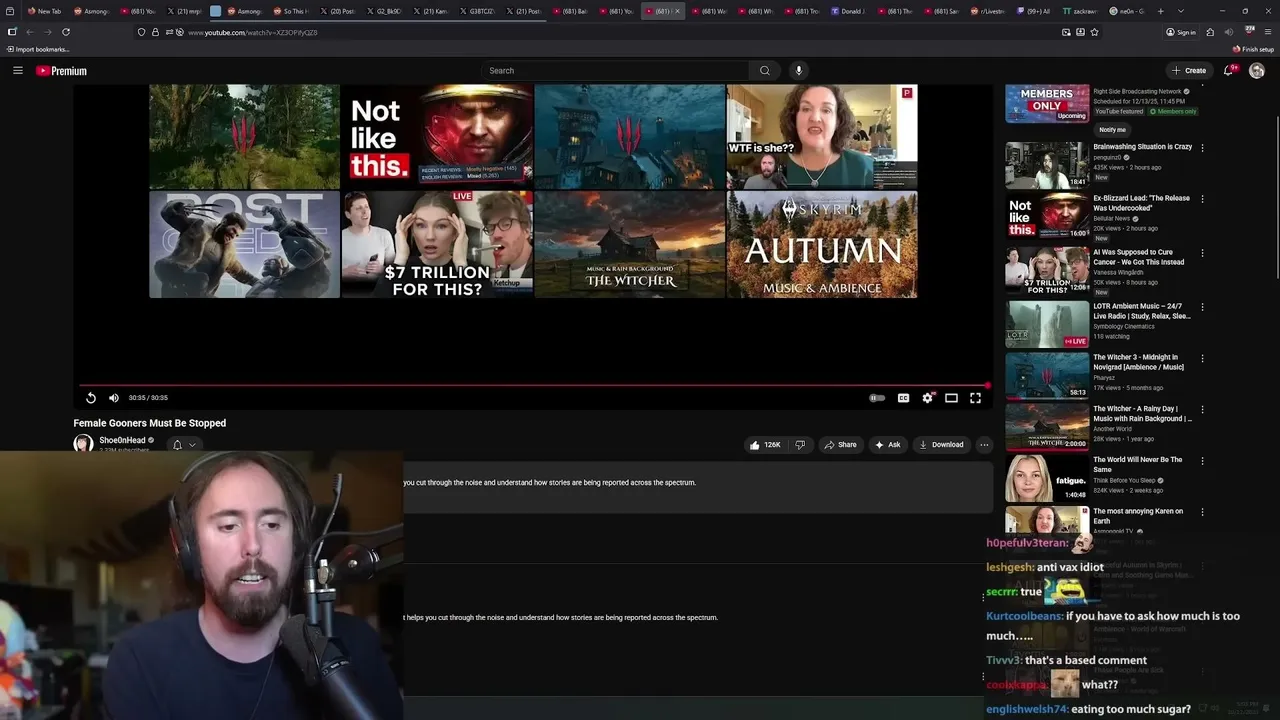Open Brainwashing Situation is Crazy thumbnail
The height and width of the screenshot is (720, 1280).
click(1047, 165)
